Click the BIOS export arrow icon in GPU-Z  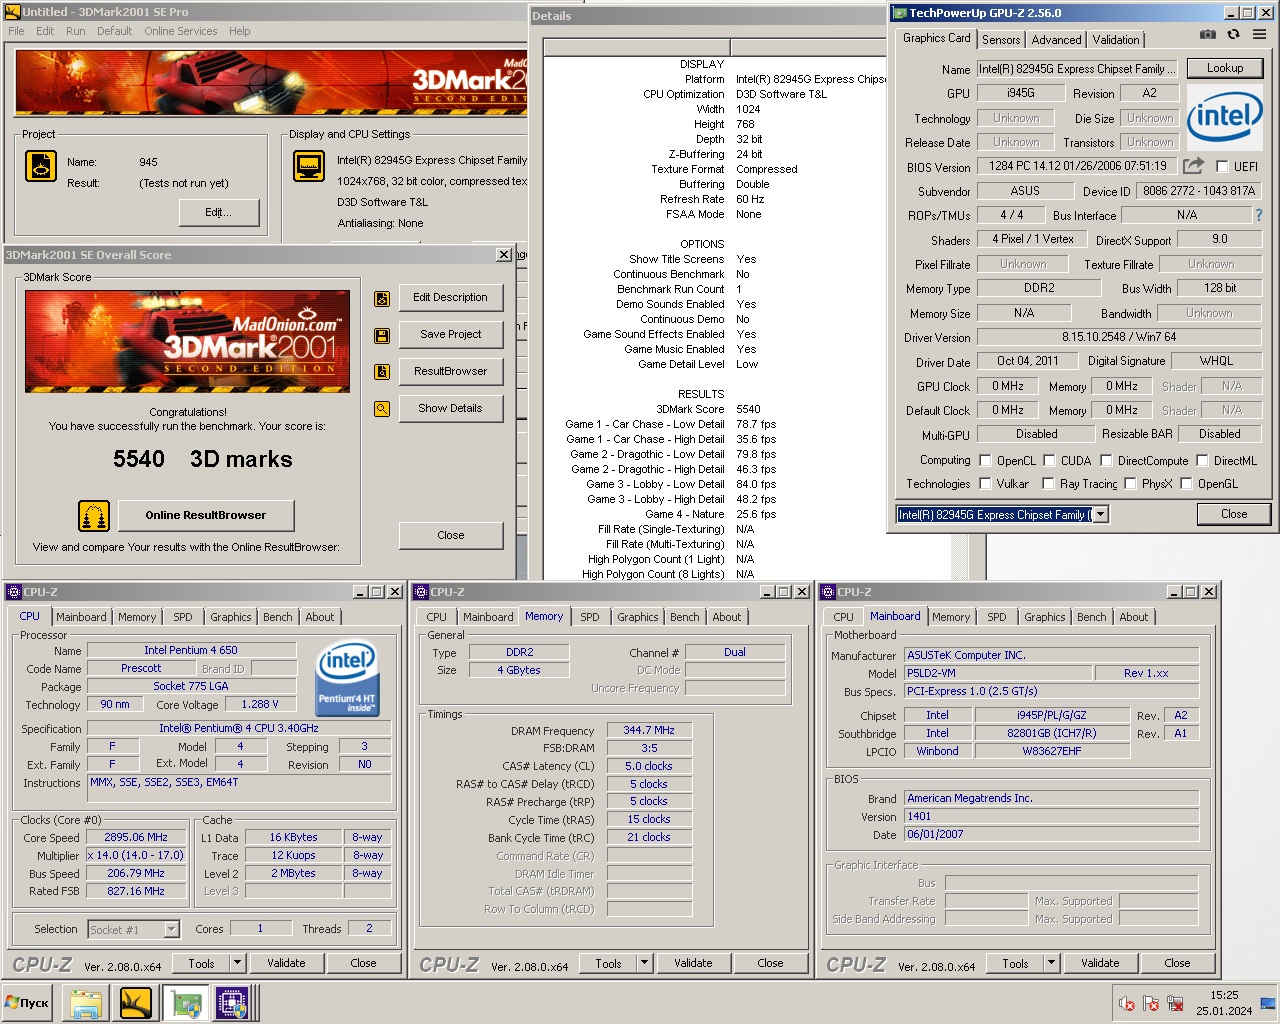[x=1193, y=166]
